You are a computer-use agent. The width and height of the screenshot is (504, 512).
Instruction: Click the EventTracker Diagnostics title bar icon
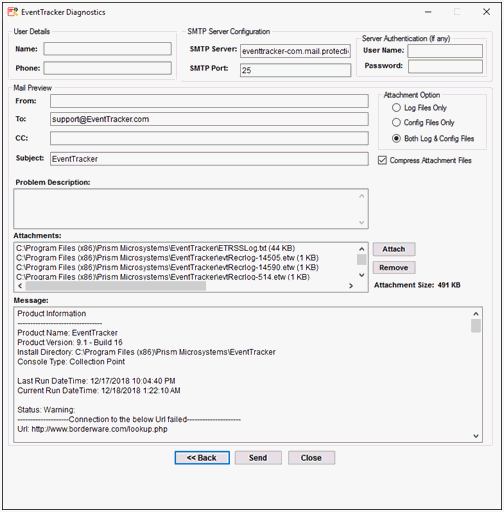(x=13, y=12)
